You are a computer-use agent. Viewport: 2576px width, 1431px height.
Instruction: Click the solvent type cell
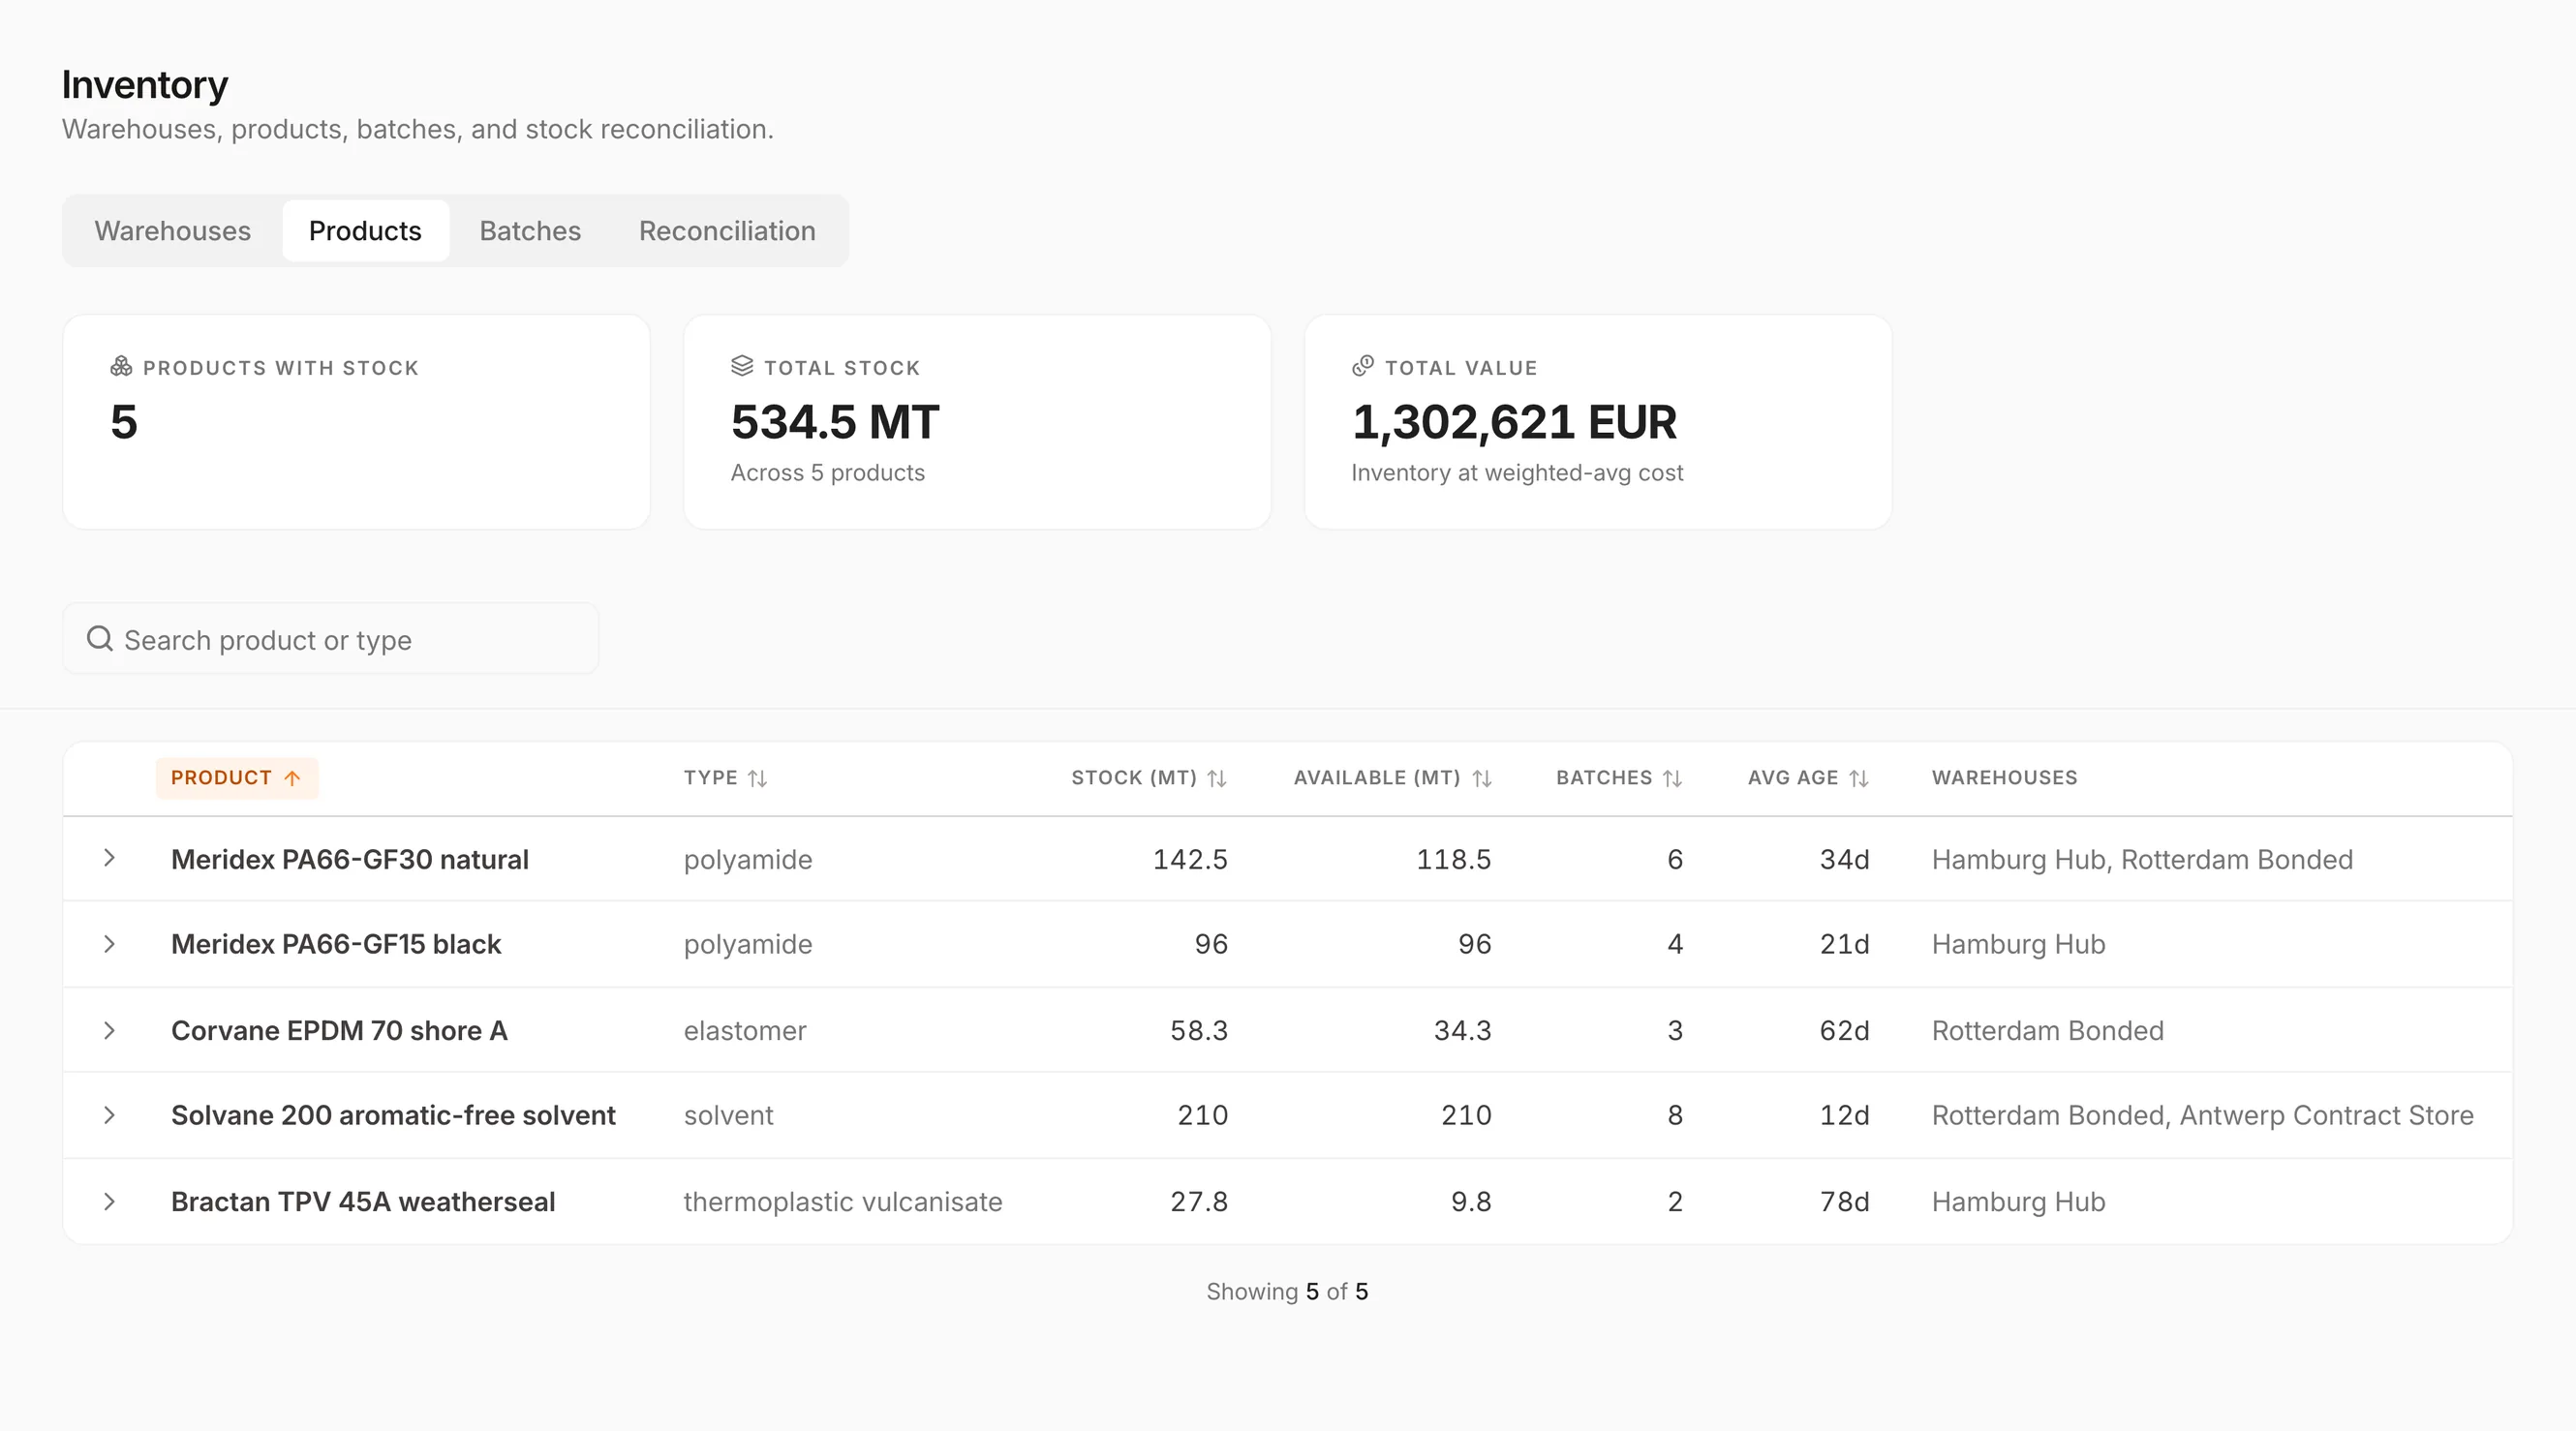tap(729, 1116)
